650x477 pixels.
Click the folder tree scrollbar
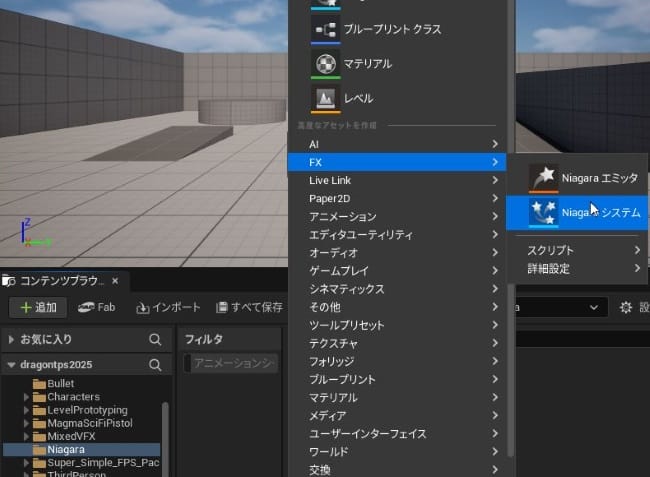pos(165,438)
